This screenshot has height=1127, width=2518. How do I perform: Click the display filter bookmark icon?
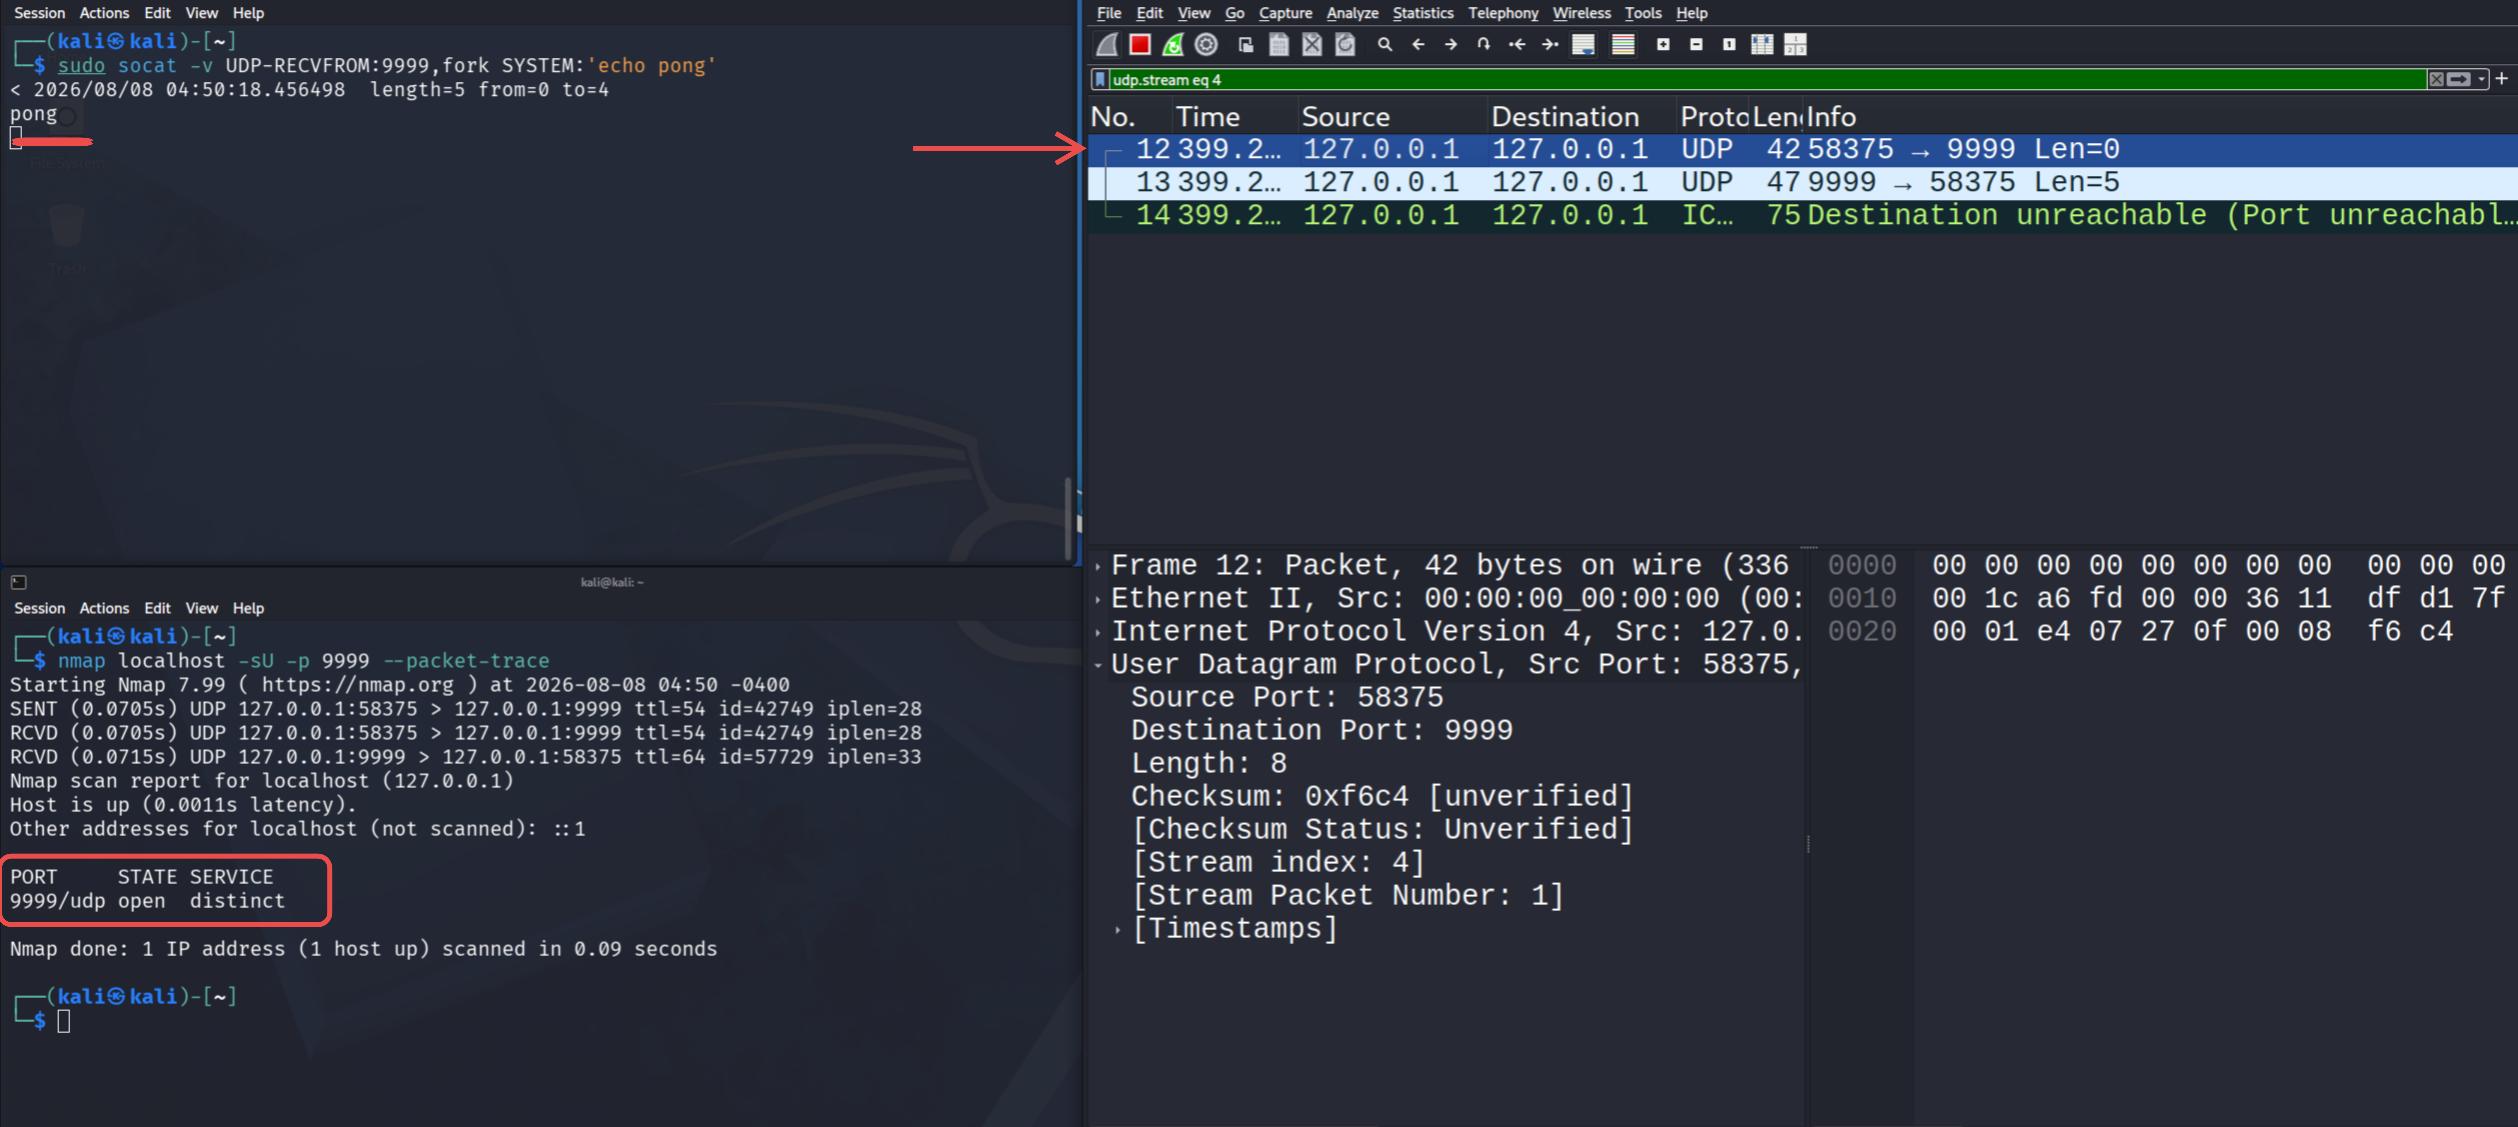(x=1100, y=79)
